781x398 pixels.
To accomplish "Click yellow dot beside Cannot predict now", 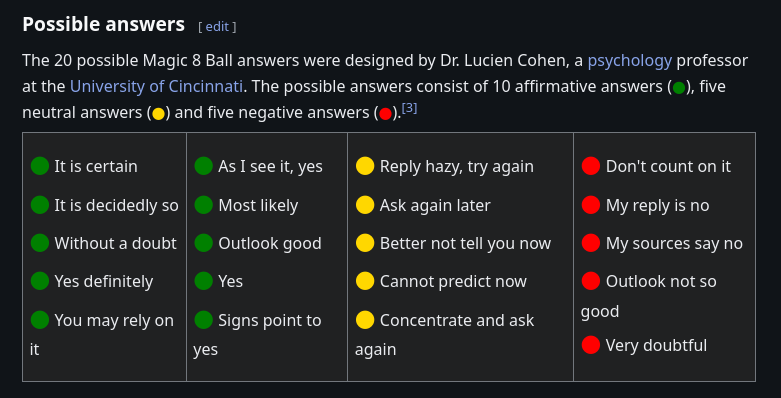I will click(365, 281).
